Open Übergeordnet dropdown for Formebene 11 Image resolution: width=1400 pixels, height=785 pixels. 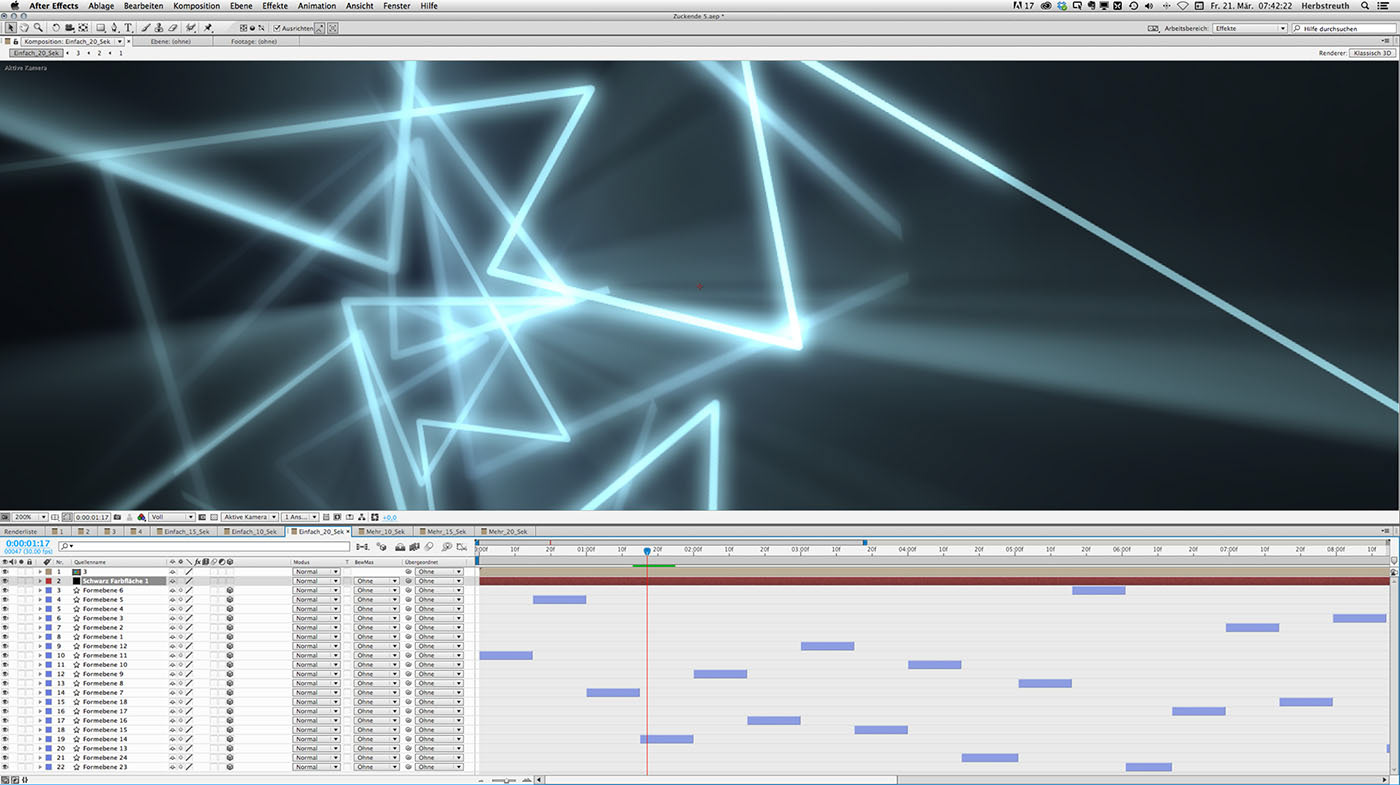click(440, 655)
